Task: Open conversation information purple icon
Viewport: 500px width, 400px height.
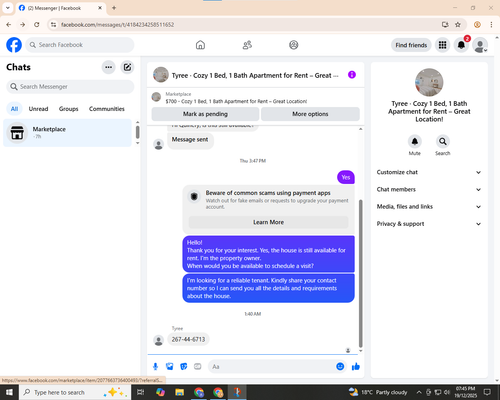Action: (x=352, y=75)
